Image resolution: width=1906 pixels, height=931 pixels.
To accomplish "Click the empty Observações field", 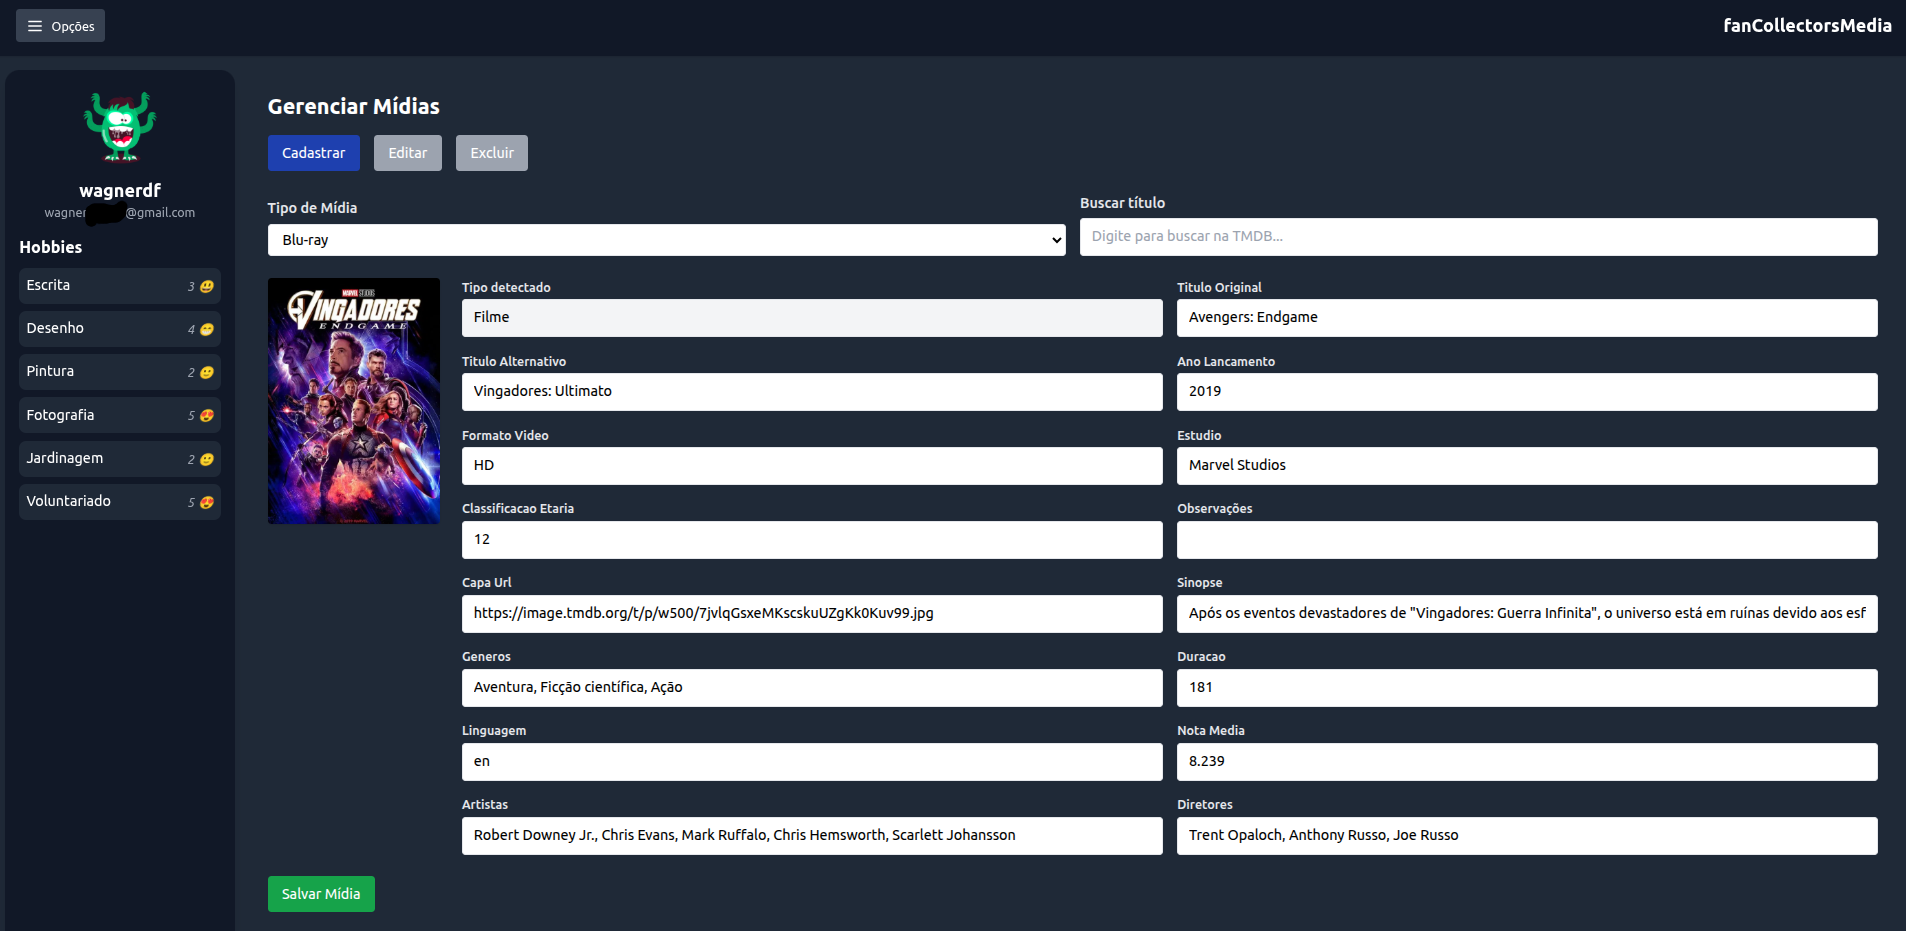I will (1527, 540).
